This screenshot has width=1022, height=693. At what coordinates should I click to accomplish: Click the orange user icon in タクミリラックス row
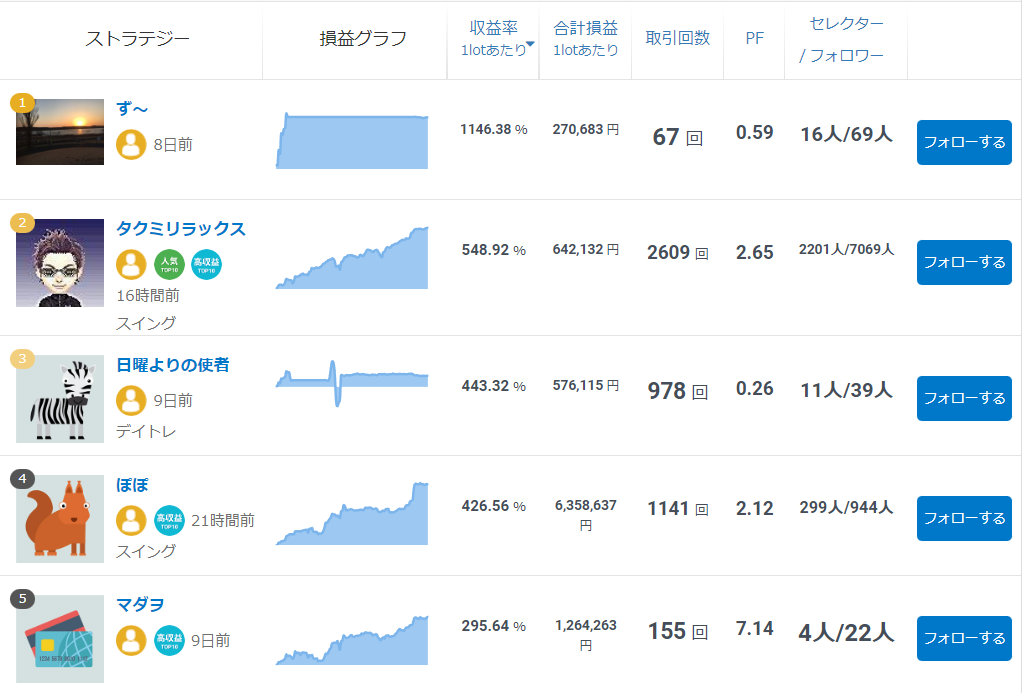point(131,265)
